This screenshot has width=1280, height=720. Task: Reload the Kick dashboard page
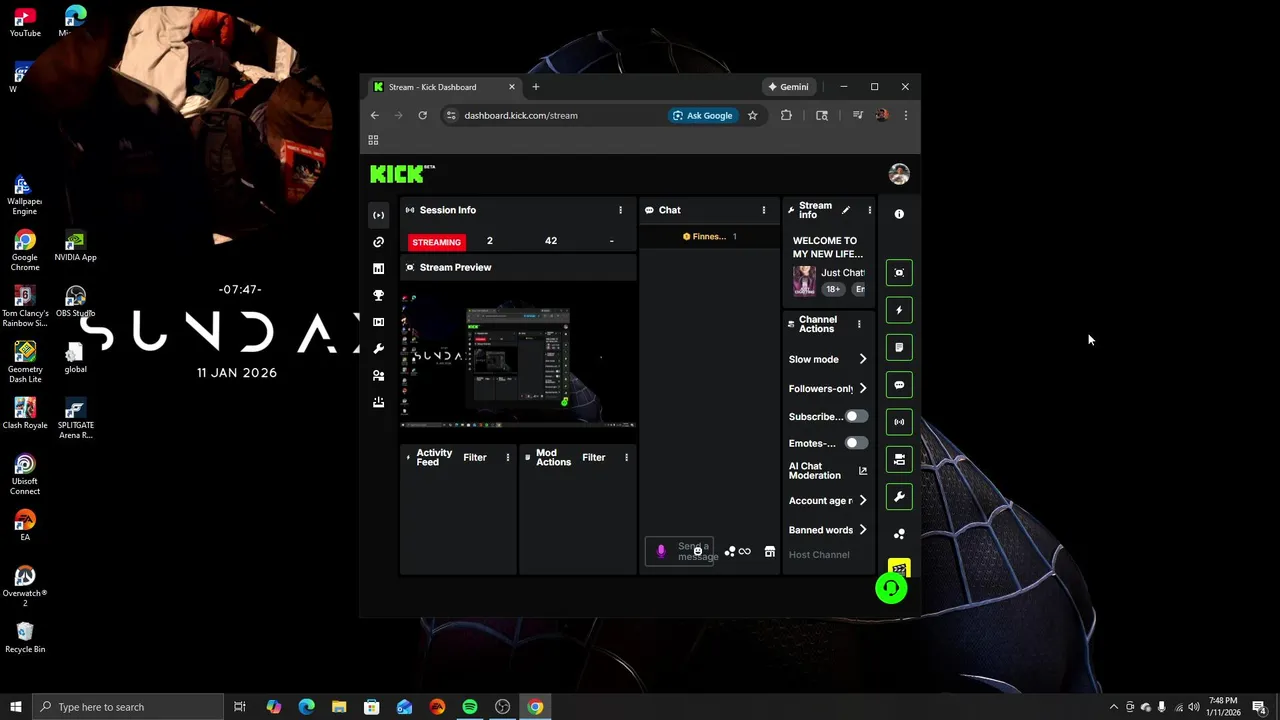tap(422, 115)
